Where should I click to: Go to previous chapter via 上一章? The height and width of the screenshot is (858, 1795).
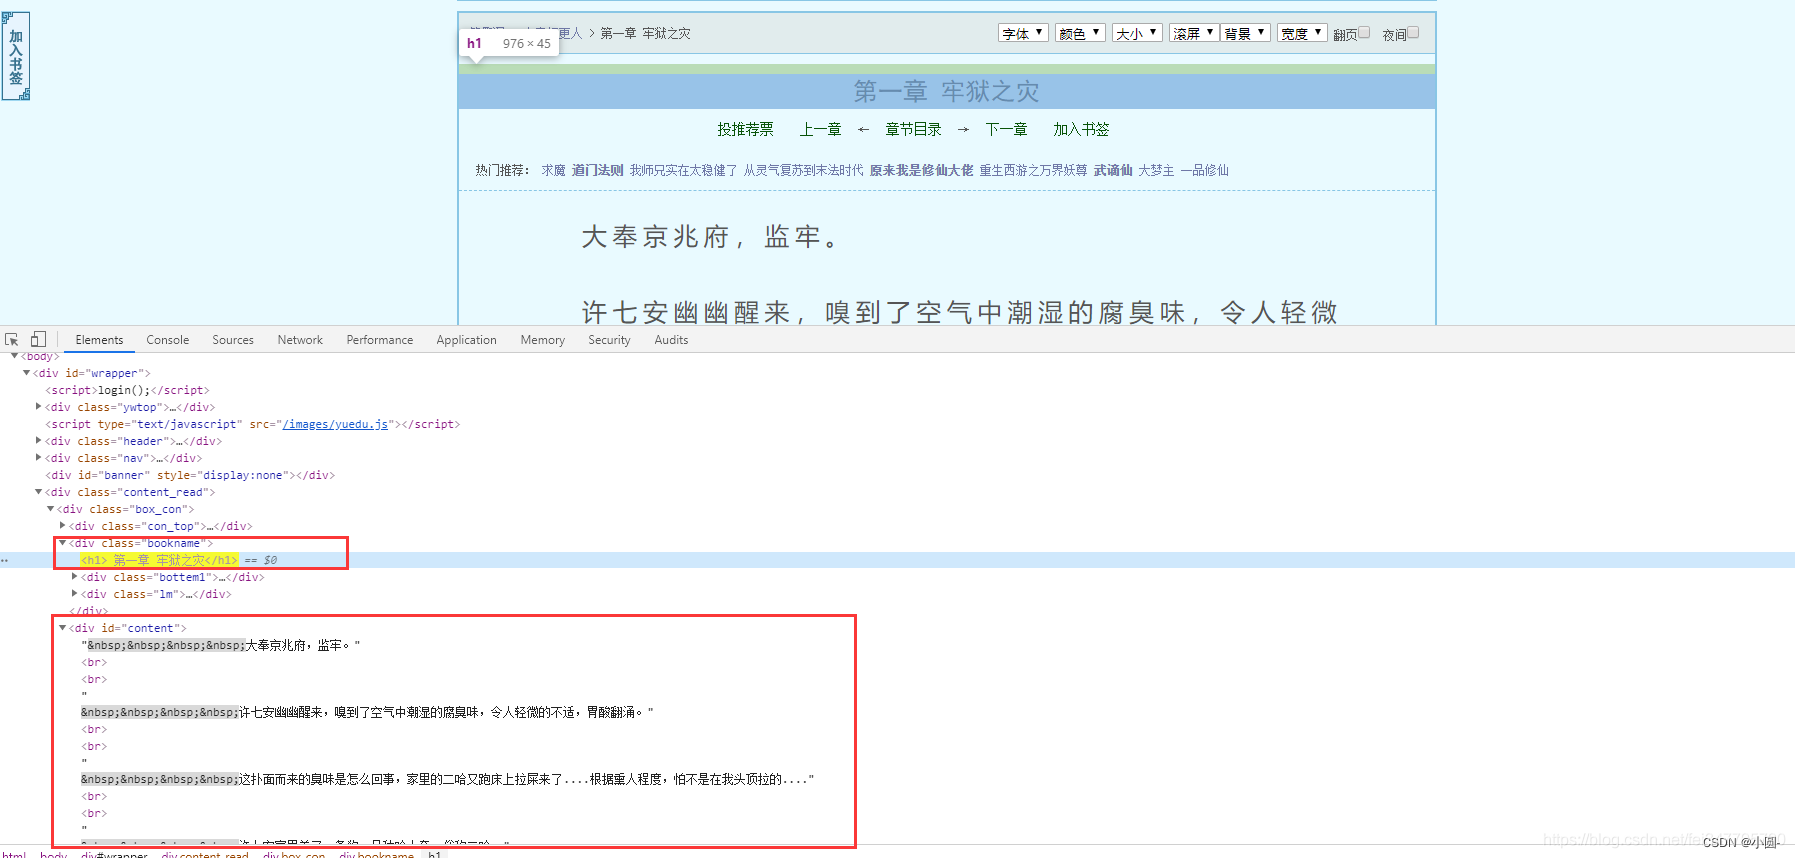820,129
